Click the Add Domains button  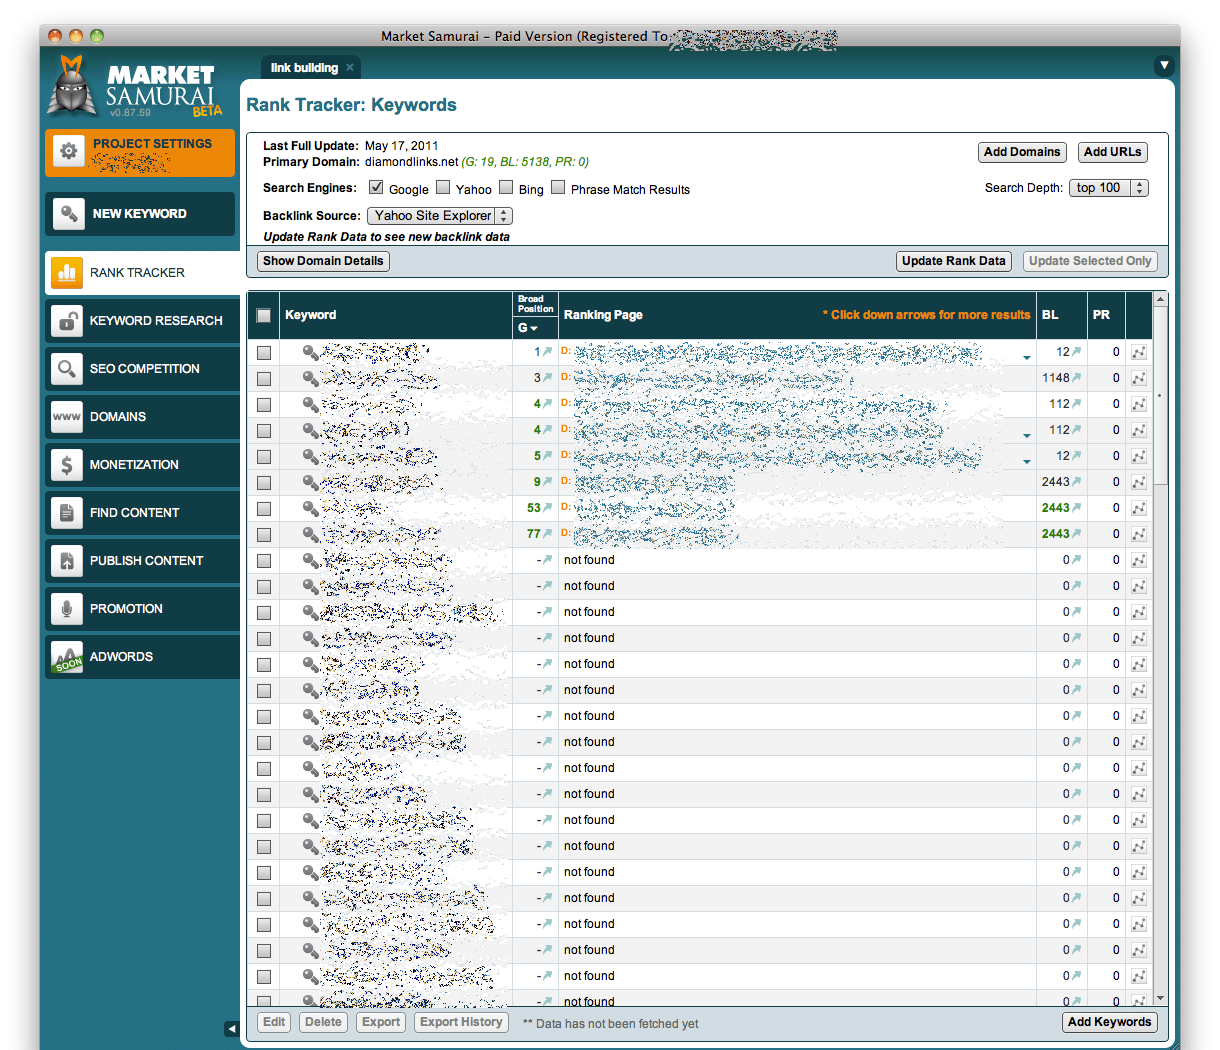click(x=1022, y=152)
